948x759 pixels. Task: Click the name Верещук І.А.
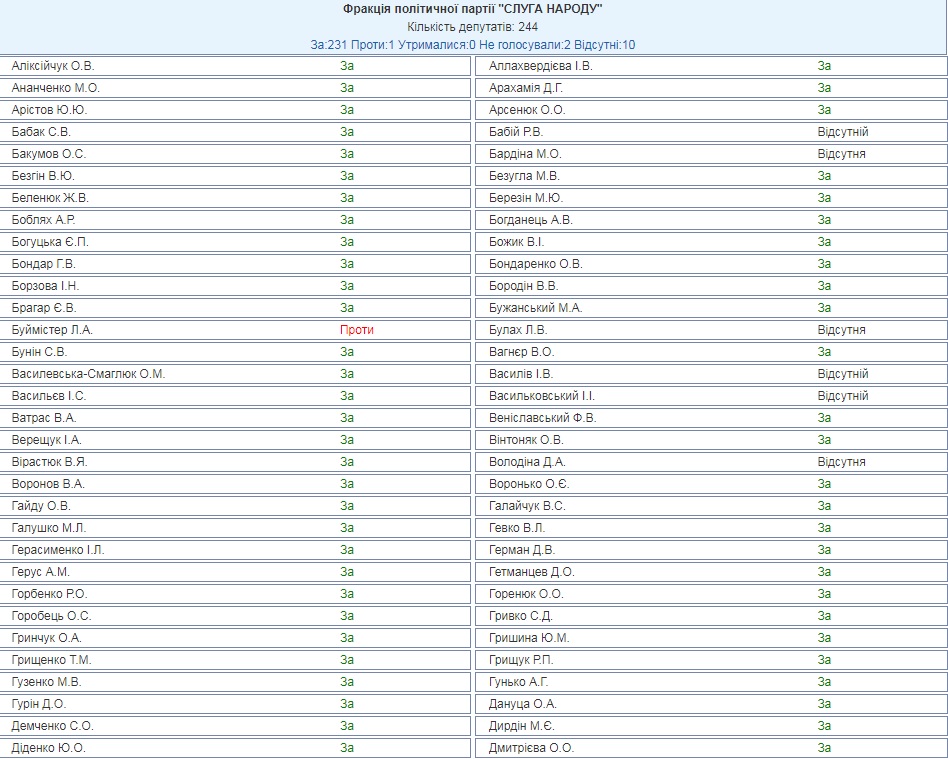(46, 440)
